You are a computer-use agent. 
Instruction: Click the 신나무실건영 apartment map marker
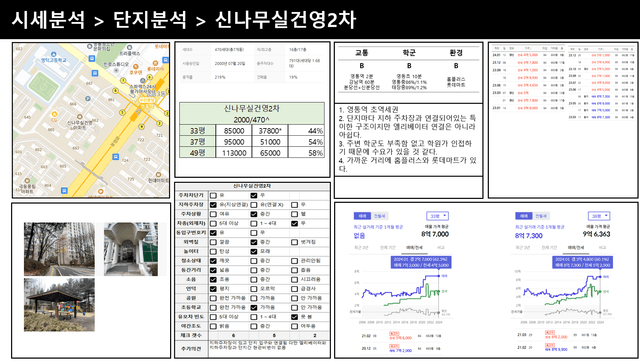[80, 117]
